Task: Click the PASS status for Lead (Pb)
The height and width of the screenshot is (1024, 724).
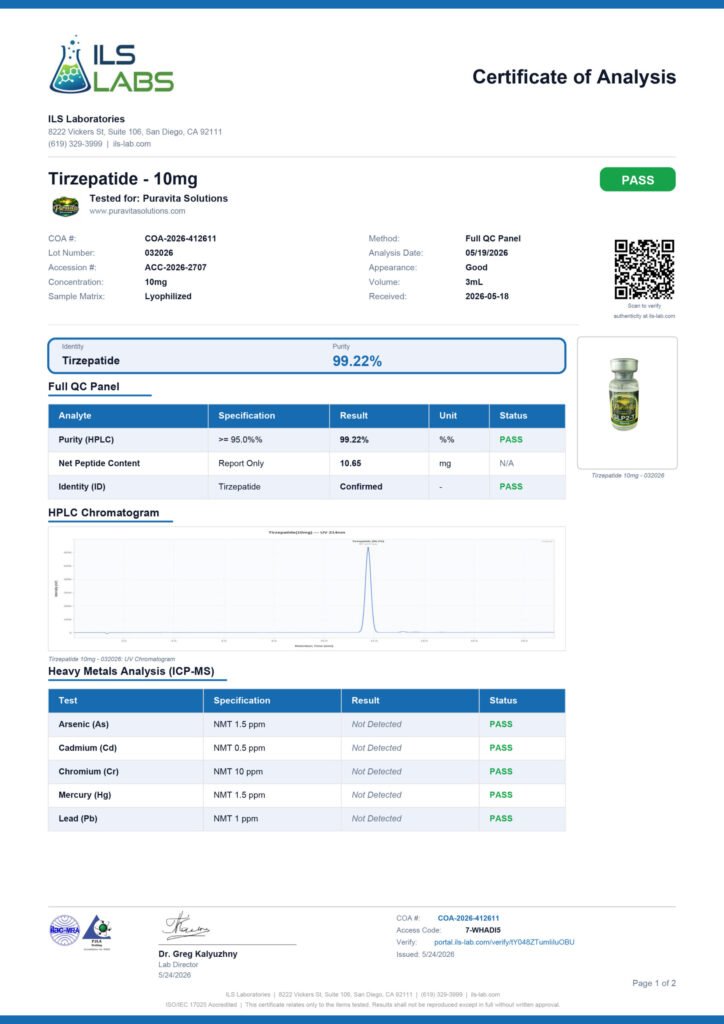Action: pyautogui.click(x=501, y=818)
